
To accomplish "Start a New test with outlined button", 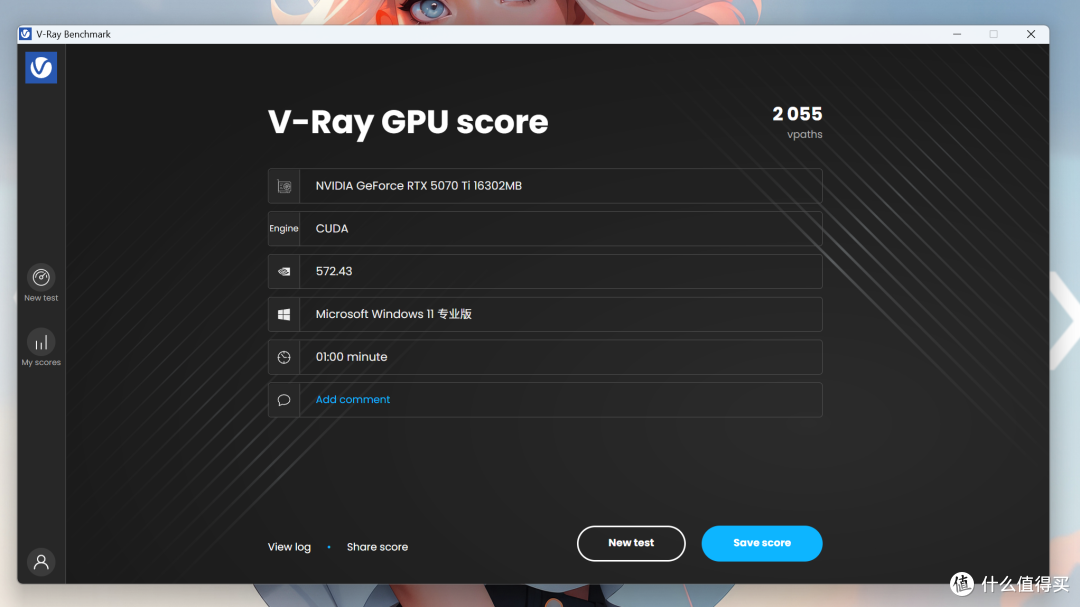I will (631, 544).
